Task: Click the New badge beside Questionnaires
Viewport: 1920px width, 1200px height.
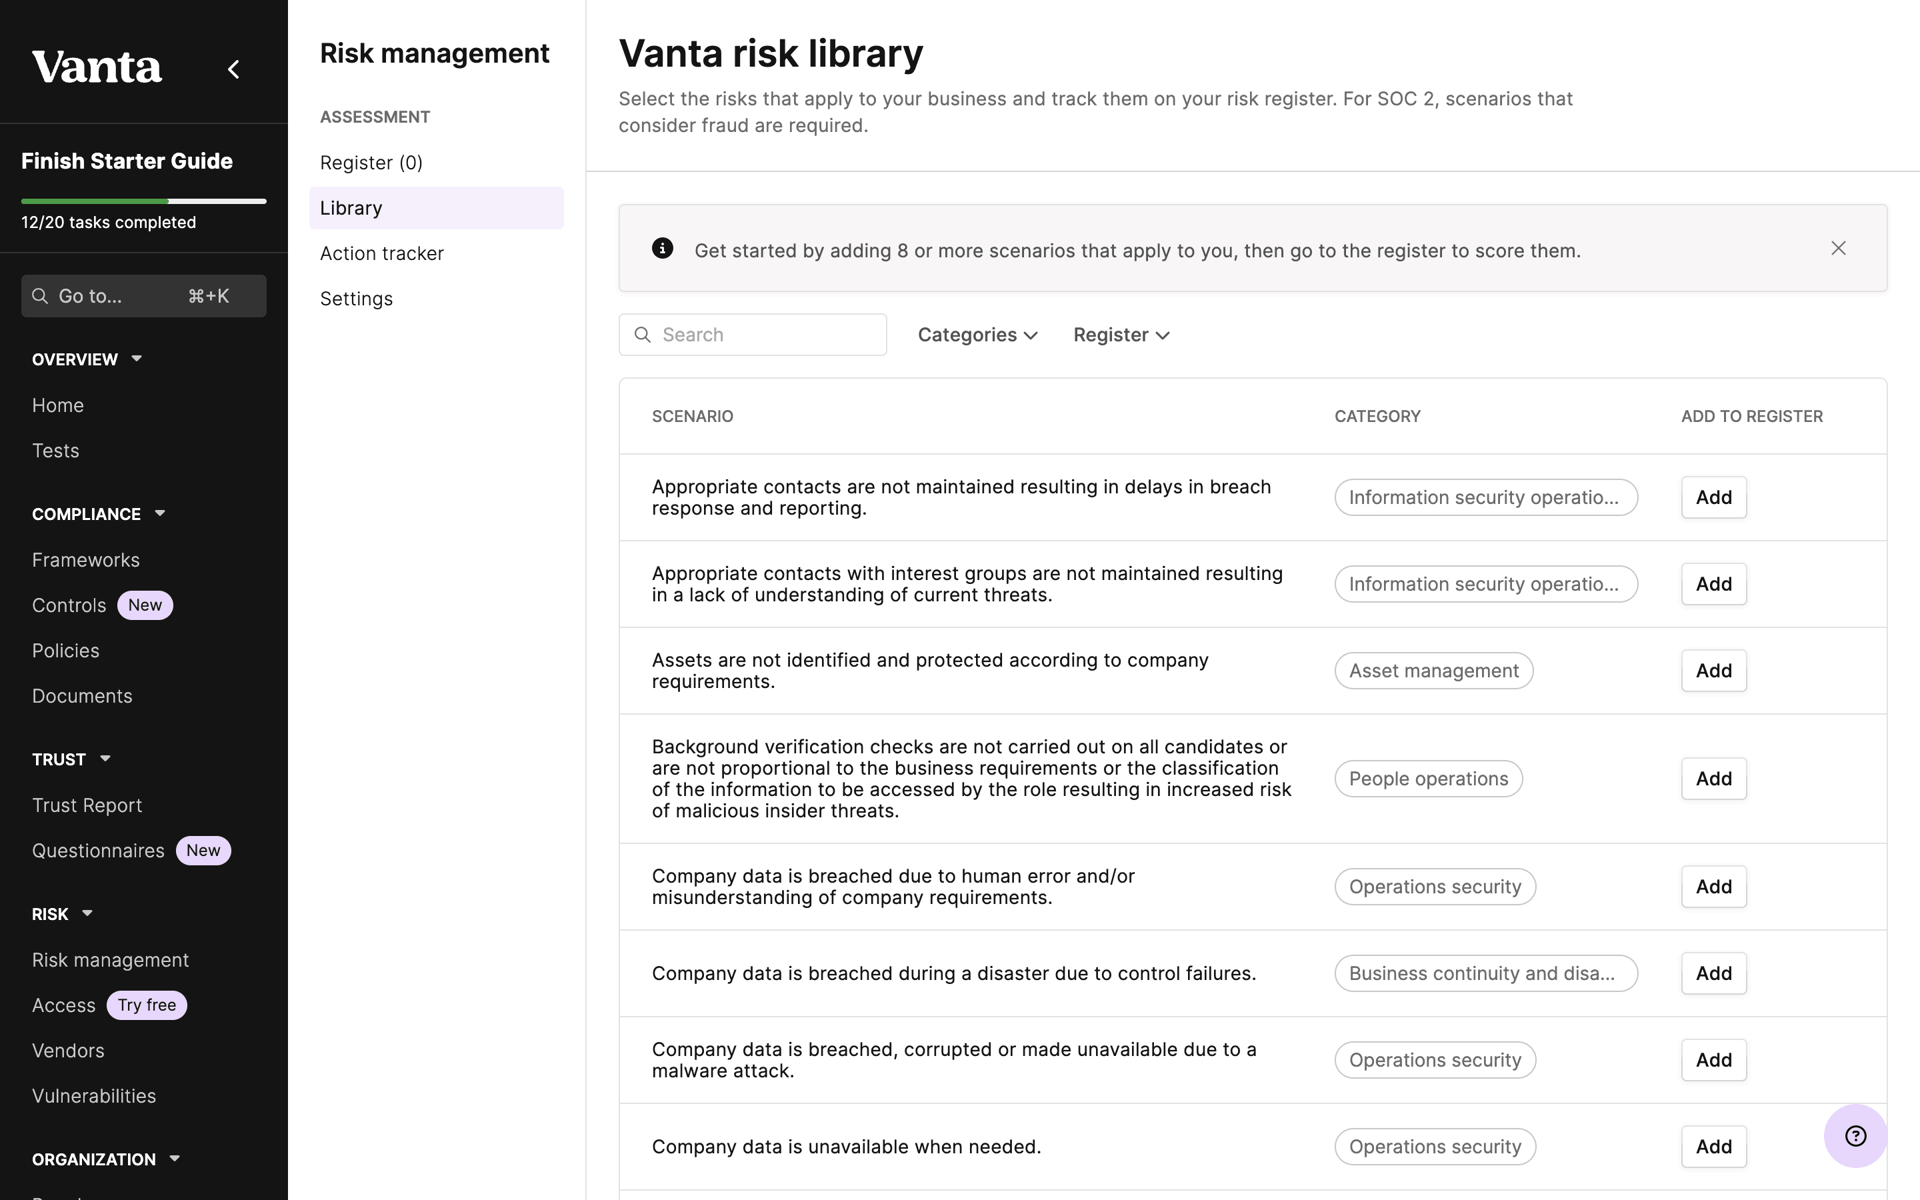Action: click(203, 851)
